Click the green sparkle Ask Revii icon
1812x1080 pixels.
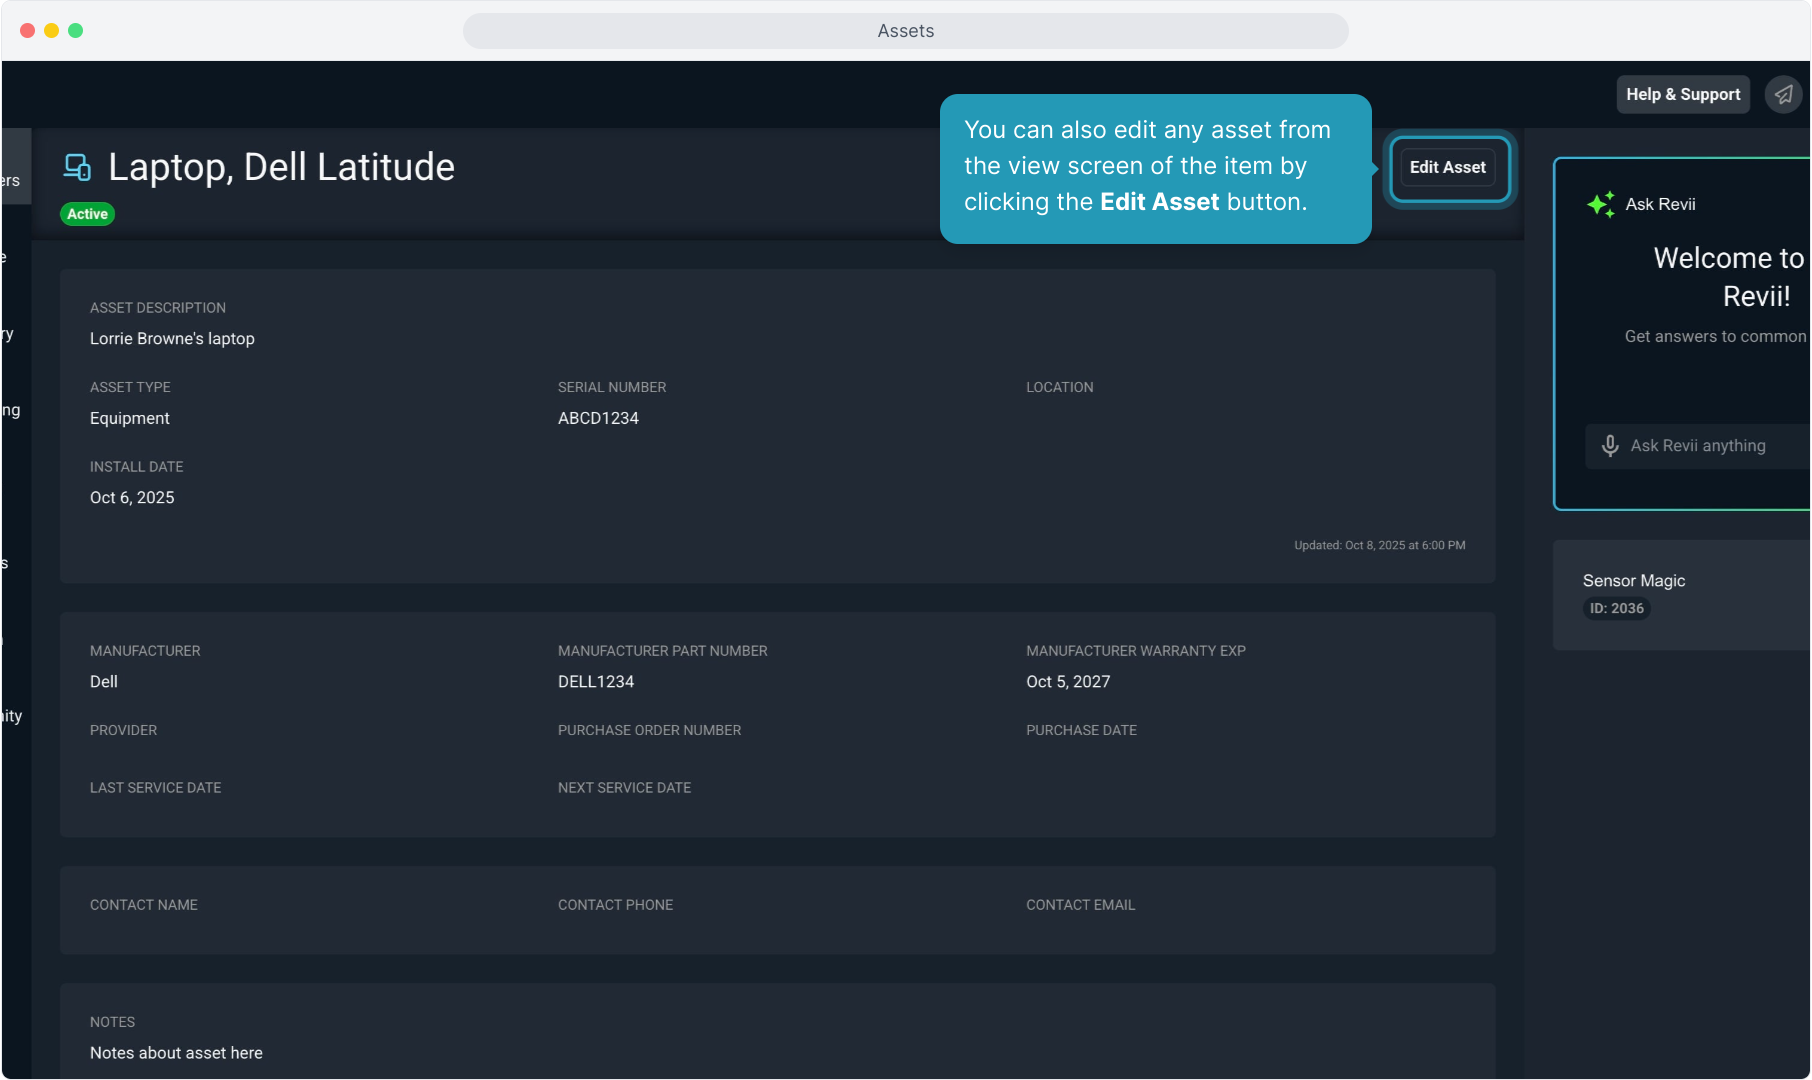click(x=1600, y=204)
